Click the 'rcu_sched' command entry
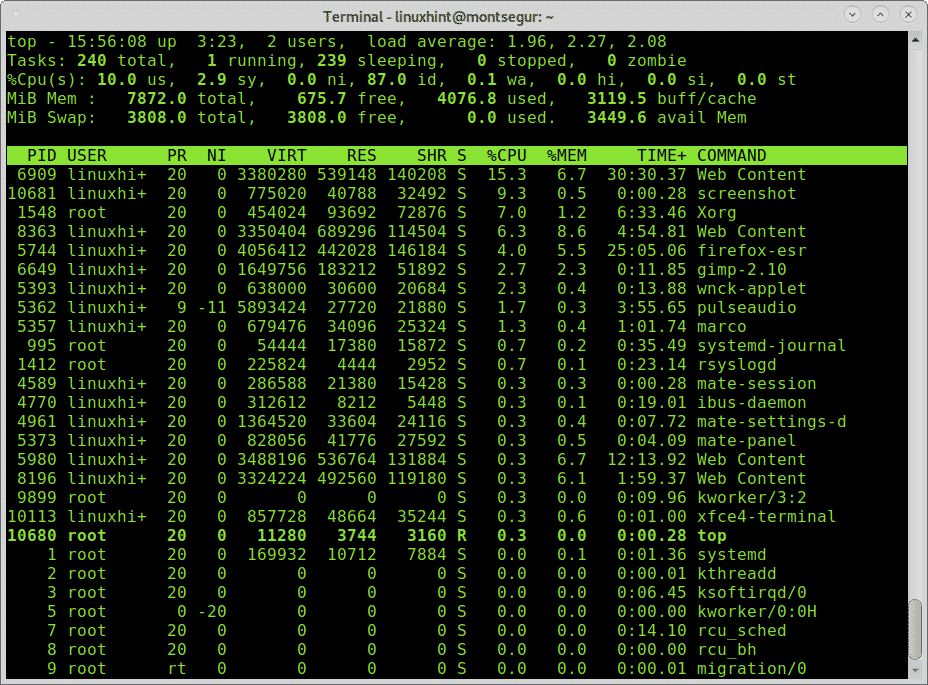The height and width of the screenshot is (685, 928). tap(742, 631)
